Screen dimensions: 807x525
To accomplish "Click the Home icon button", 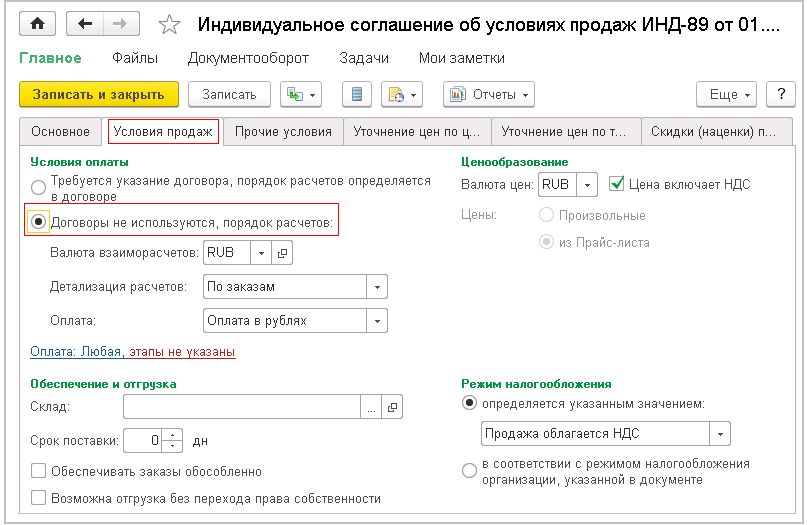I will pyautogui.click(x=38, y=23).
